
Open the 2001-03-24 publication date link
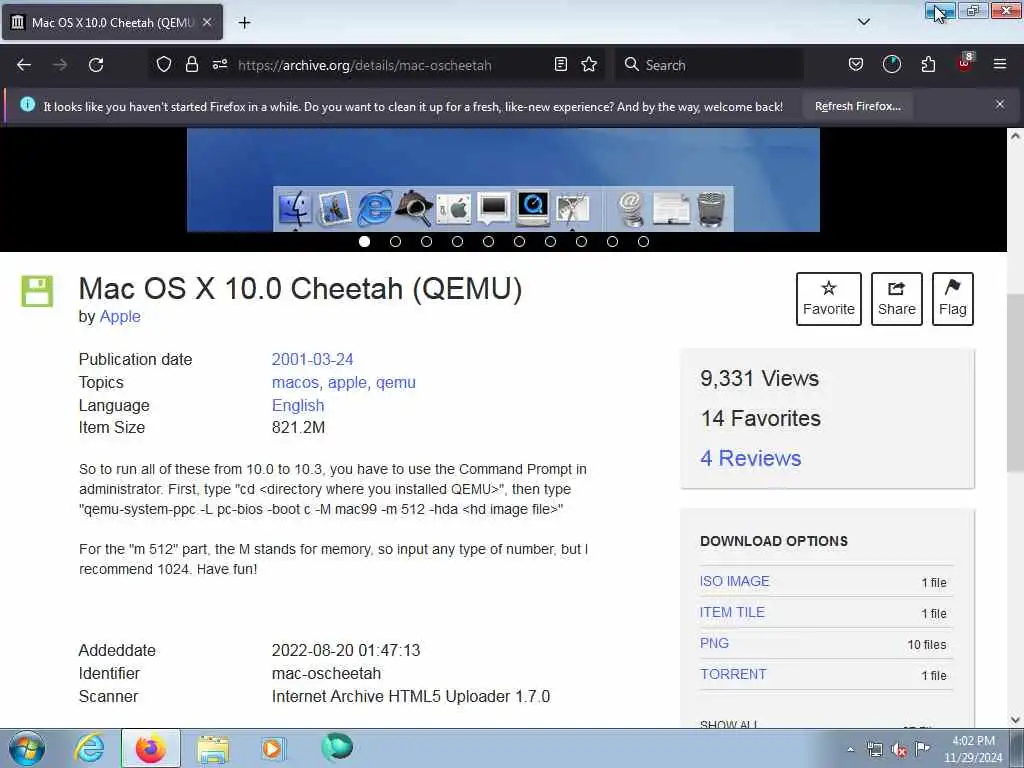click(x=312, y=359)
